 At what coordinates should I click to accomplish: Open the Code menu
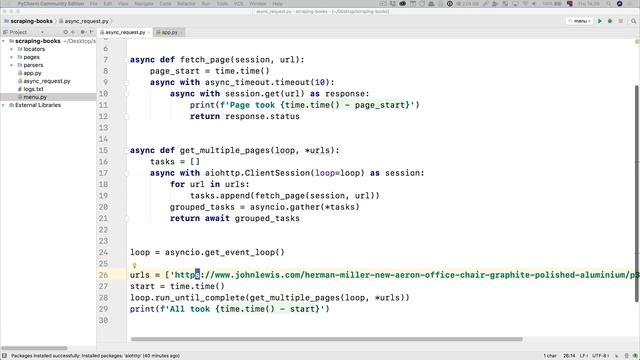coord(165,4)
